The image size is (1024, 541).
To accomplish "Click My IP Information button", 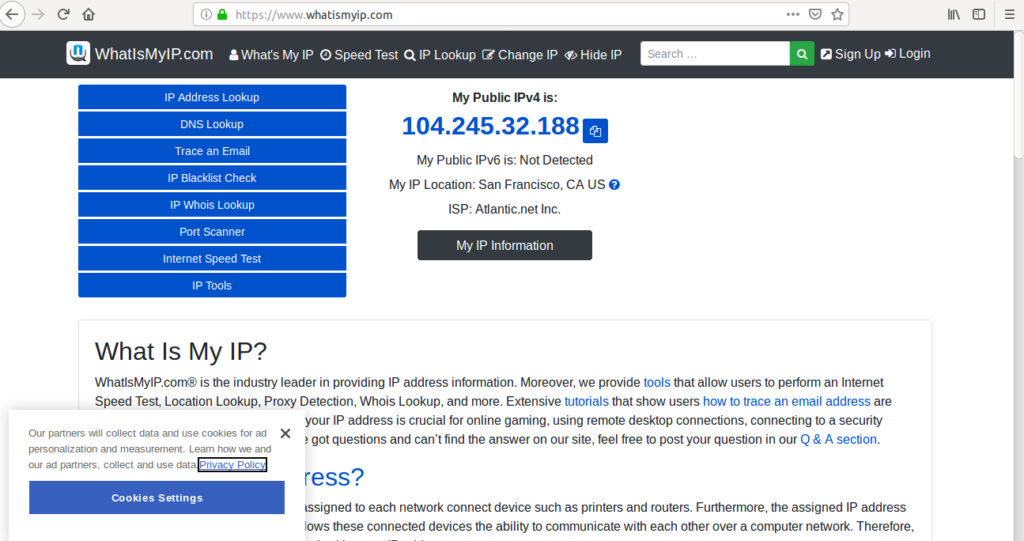I will [505, 245].
